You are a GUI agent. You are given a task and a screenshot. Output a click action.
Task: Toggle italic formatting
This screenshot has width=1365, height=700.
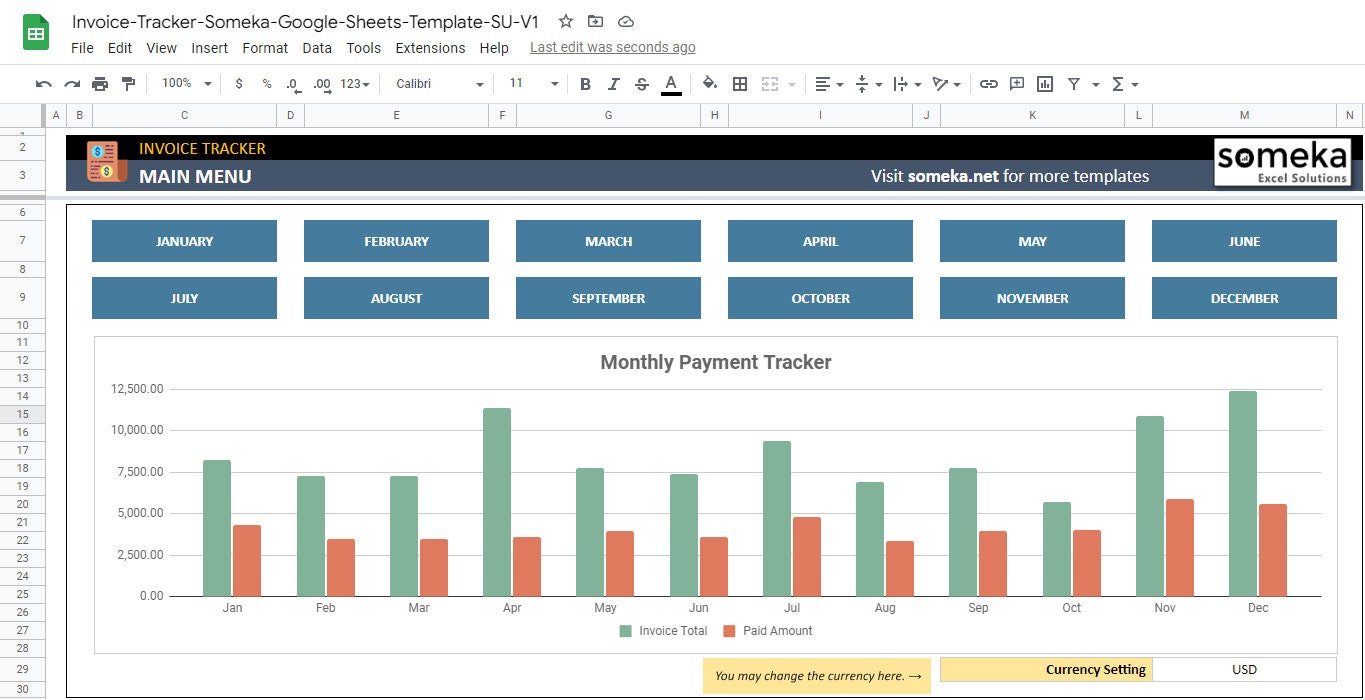click(614, 84)
